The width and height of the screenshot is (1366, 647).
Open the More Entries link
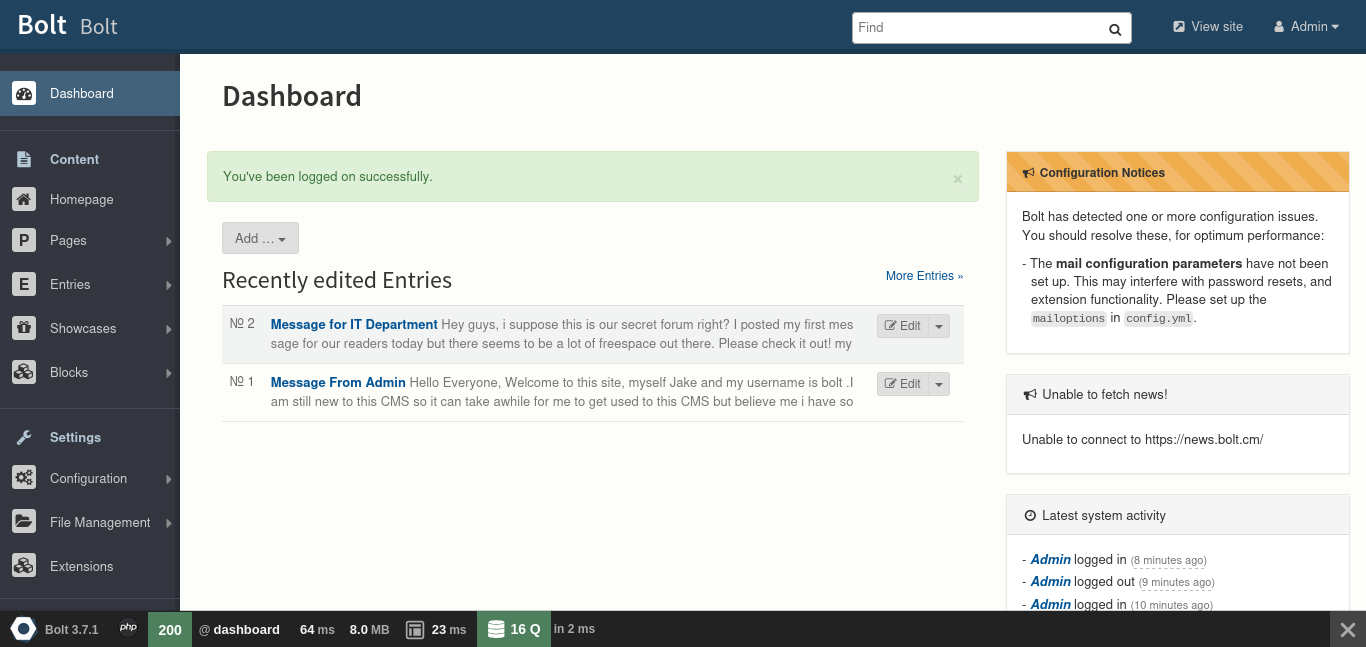pyautogui.click(x=924, y=276)
